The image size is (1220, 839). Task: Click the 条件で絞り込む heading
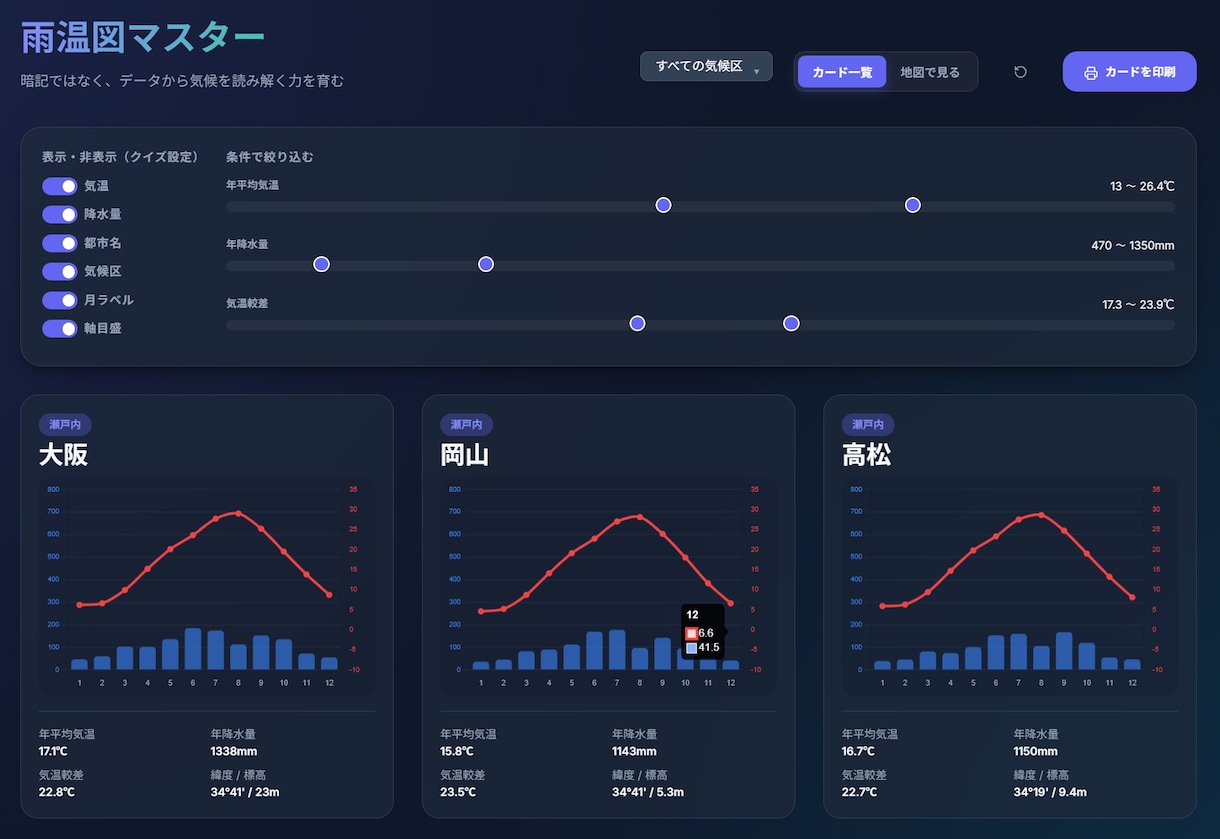click(x=270, y=157)
